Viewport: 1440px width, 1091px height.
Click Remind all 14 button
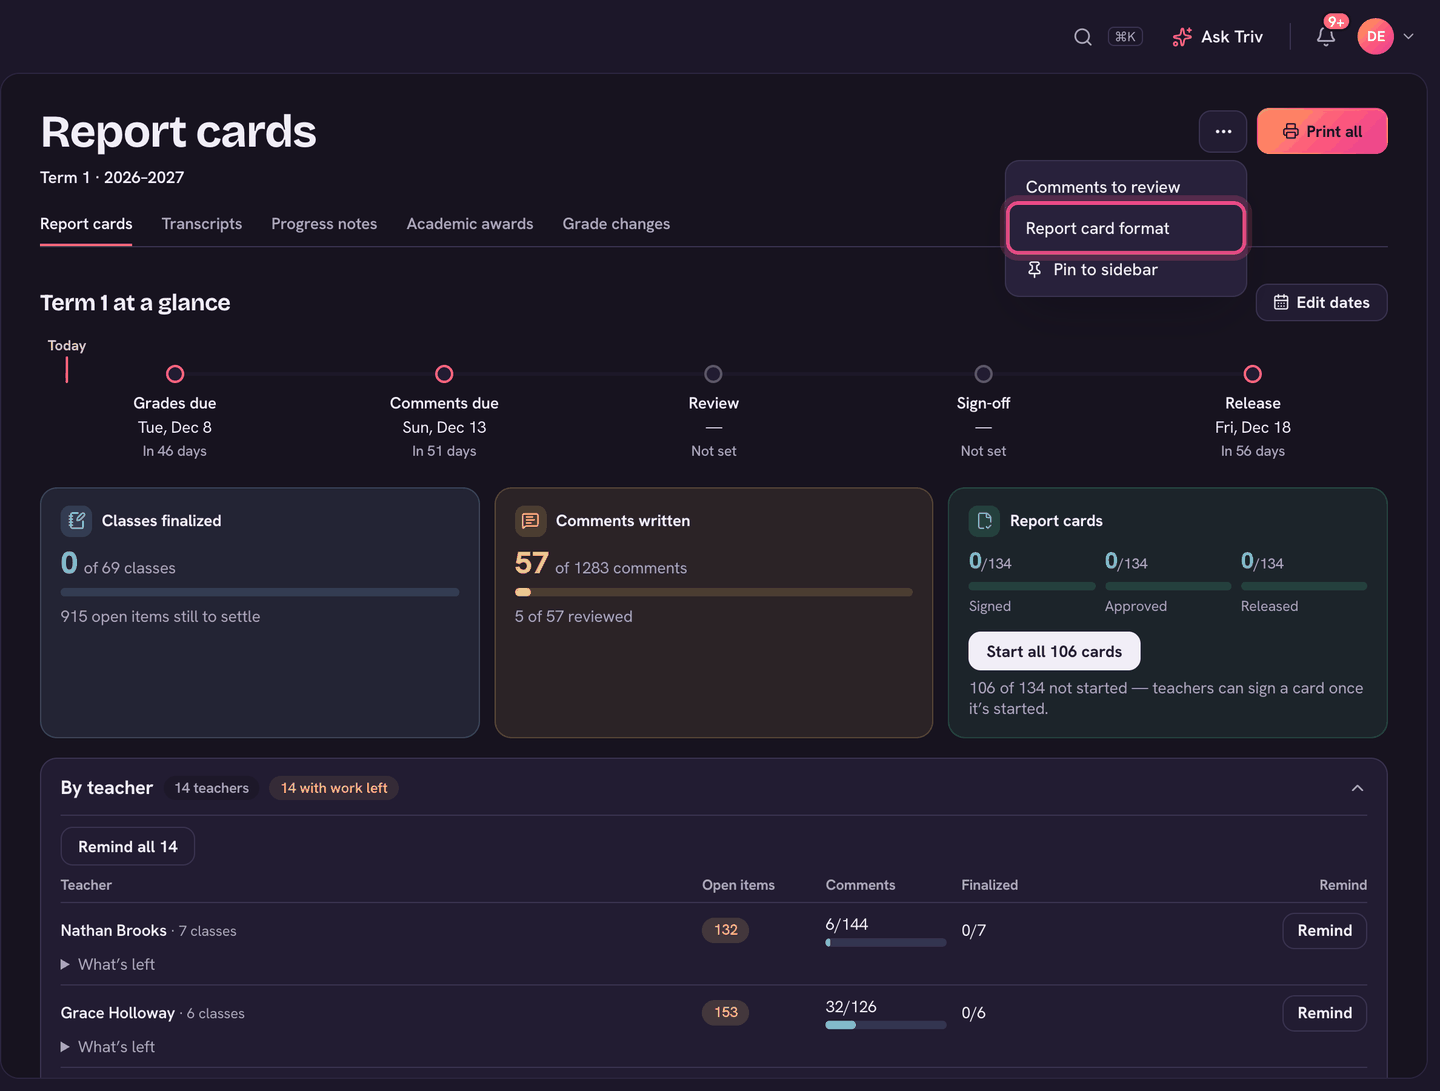click(128, 846)
